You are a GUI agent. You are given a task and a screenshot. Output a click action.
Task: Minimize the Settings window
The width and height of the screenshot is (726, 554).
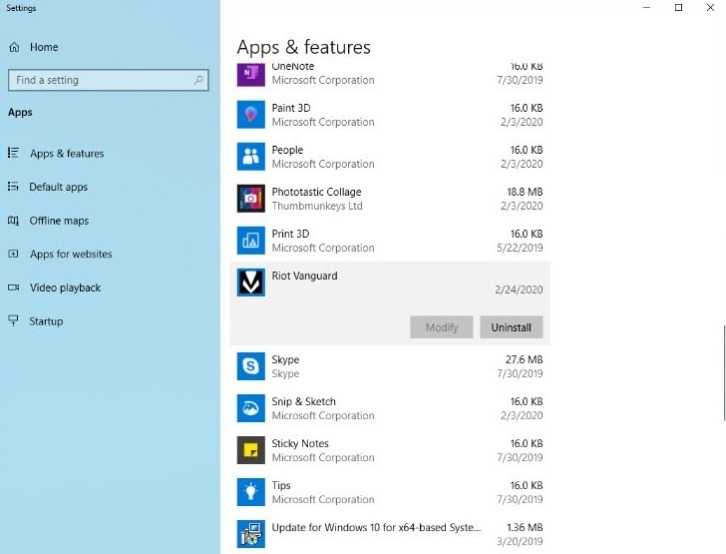tap(647, 7)
